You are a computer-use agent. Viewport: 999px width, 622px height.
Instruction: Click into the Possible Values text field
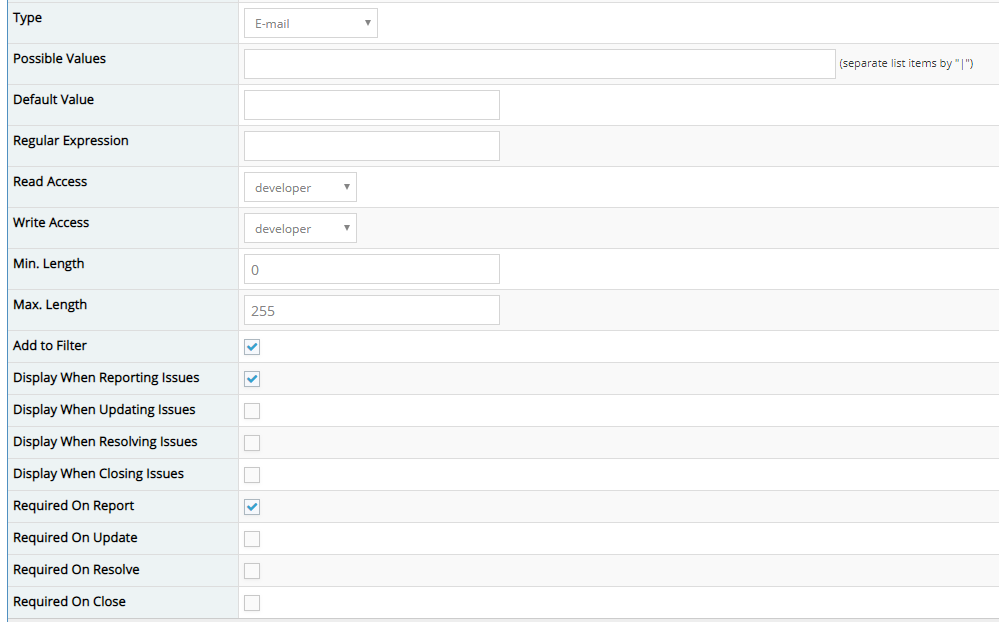coord(539,64)
